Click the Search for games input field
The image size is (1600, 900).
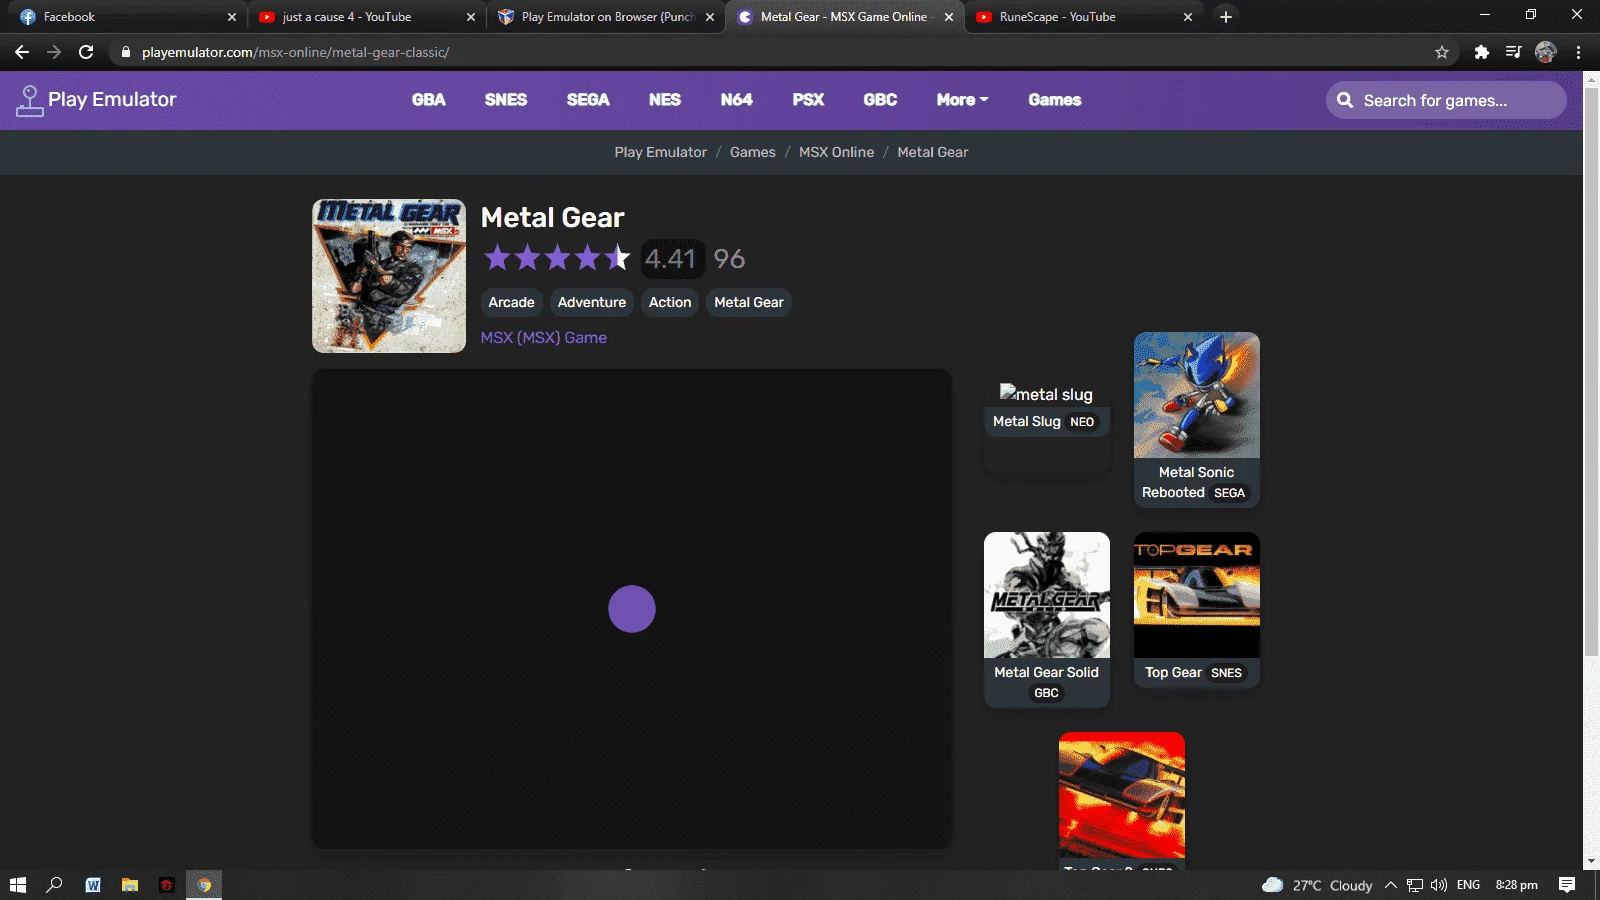[1446, 100]
